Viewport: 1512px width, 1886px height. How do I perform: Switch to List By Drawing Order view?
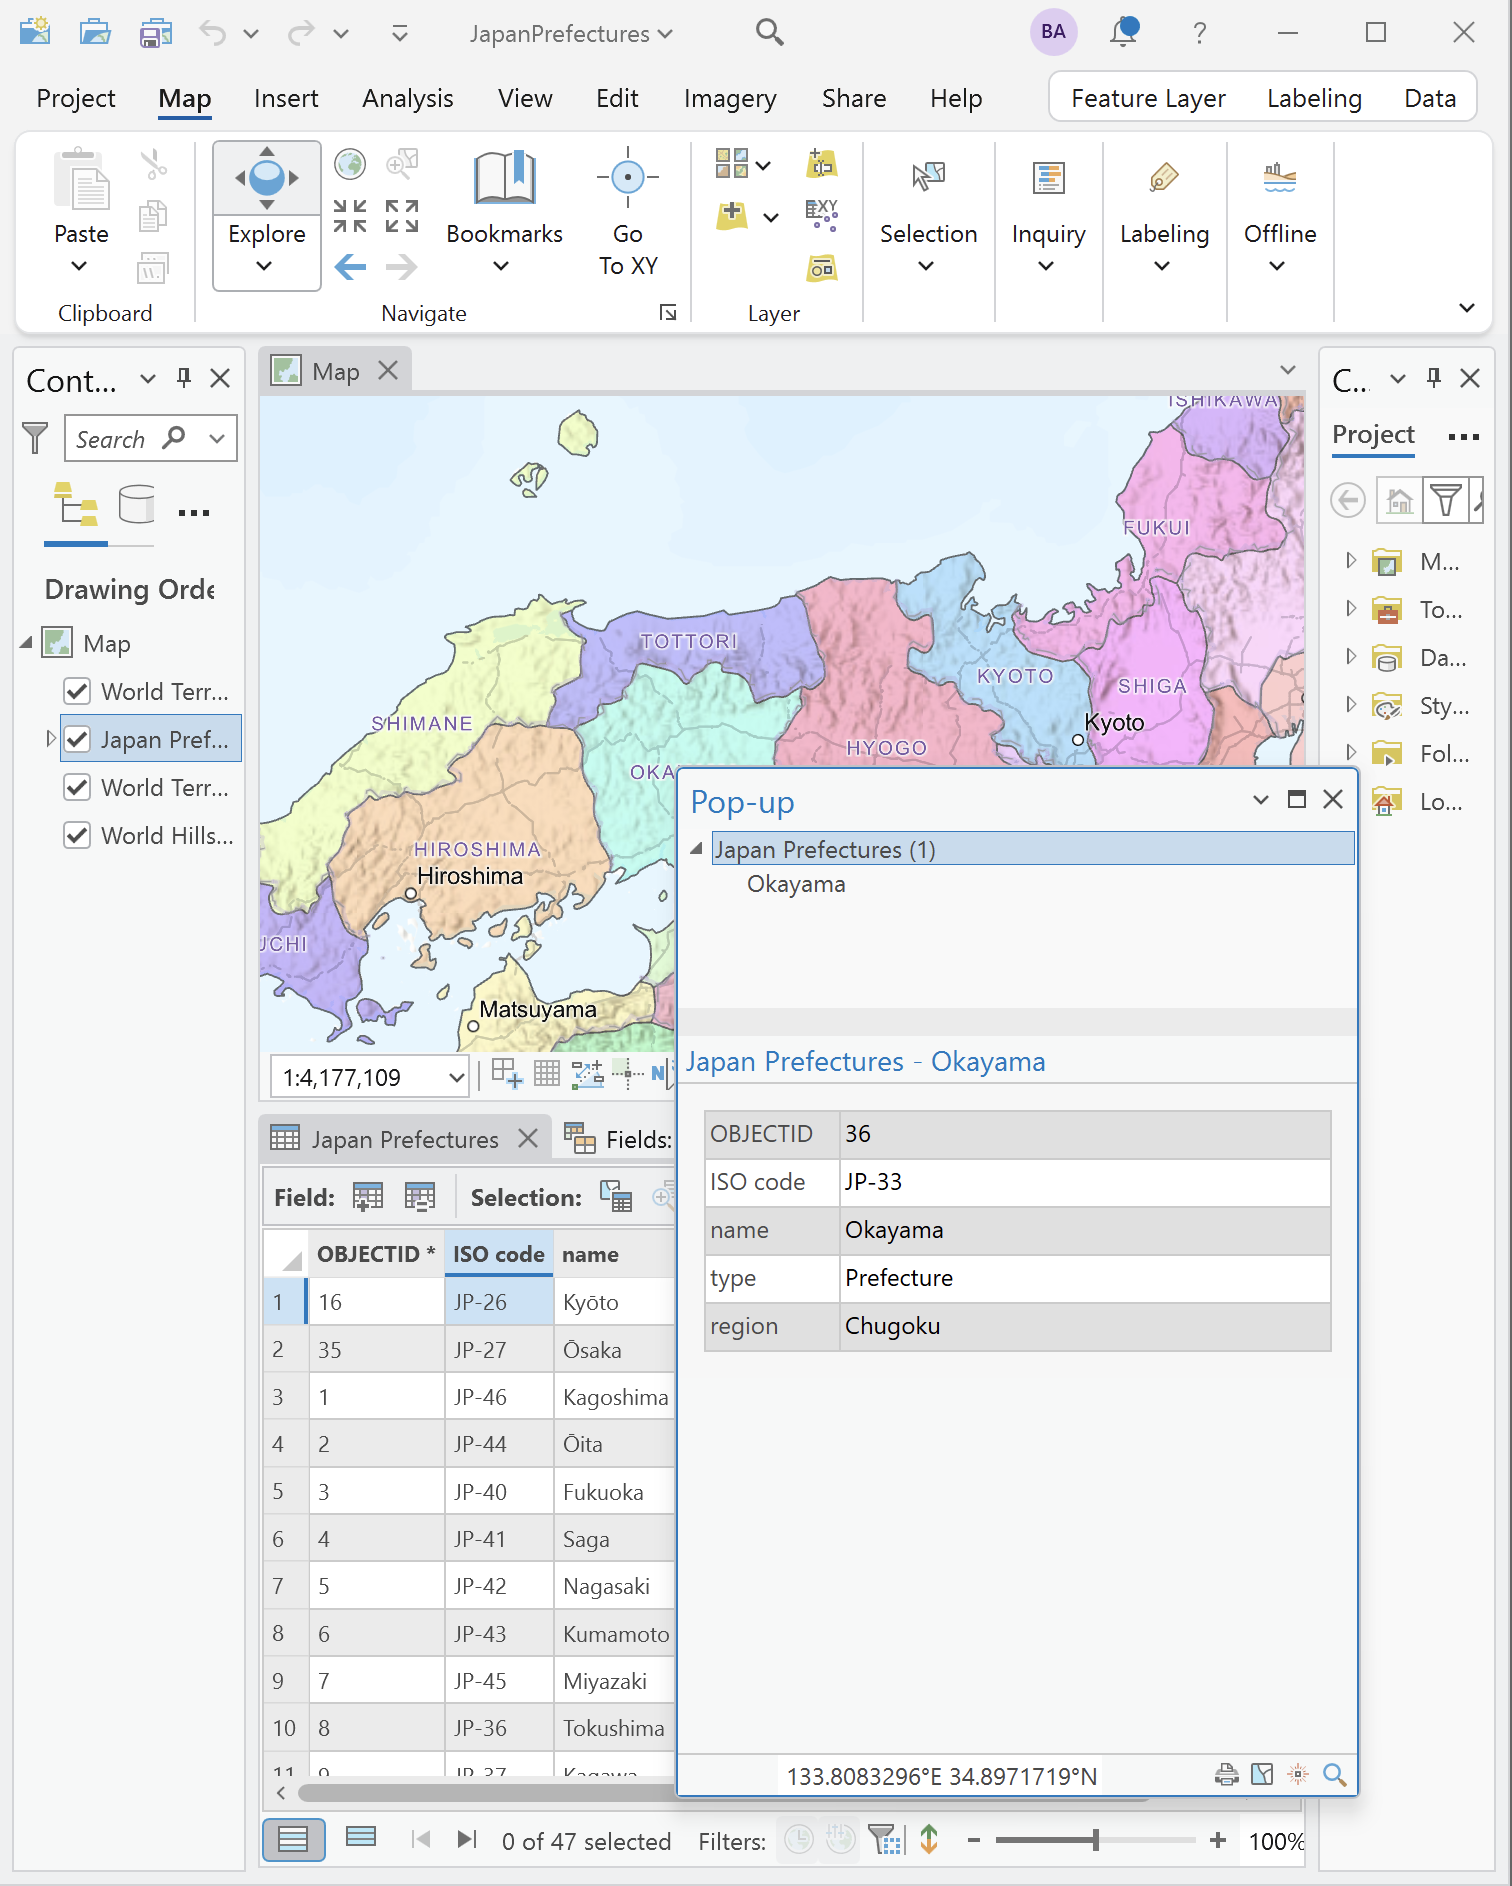coord(76,503)
